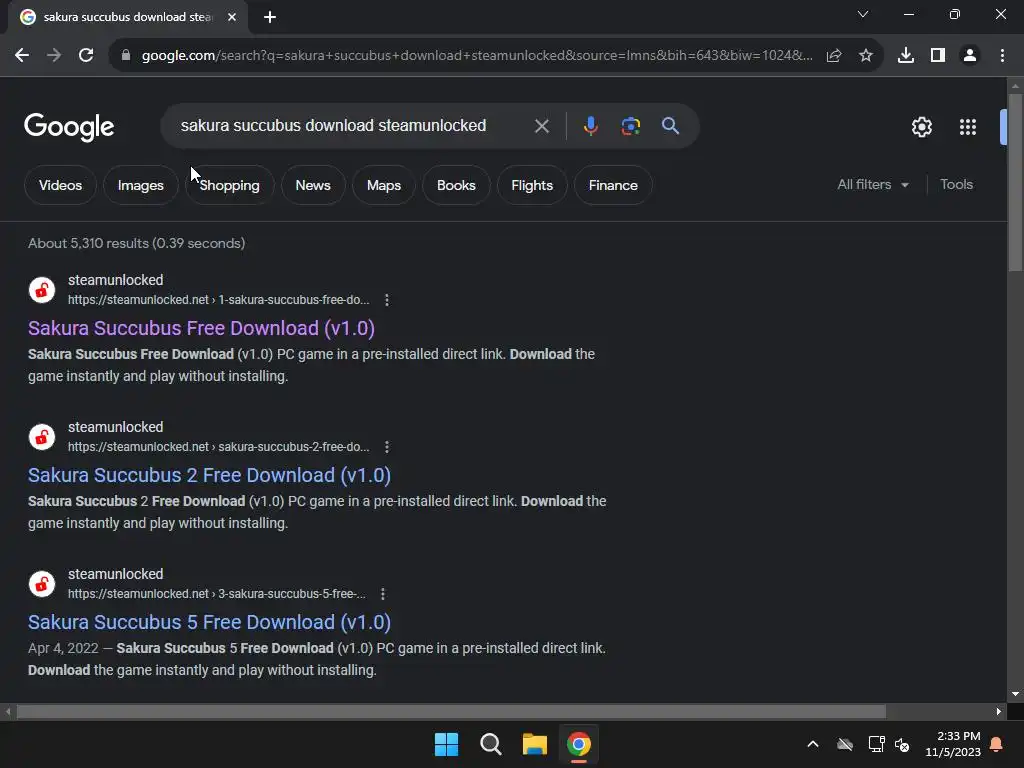Open the Chrome profile avatar

coord(970,56)
